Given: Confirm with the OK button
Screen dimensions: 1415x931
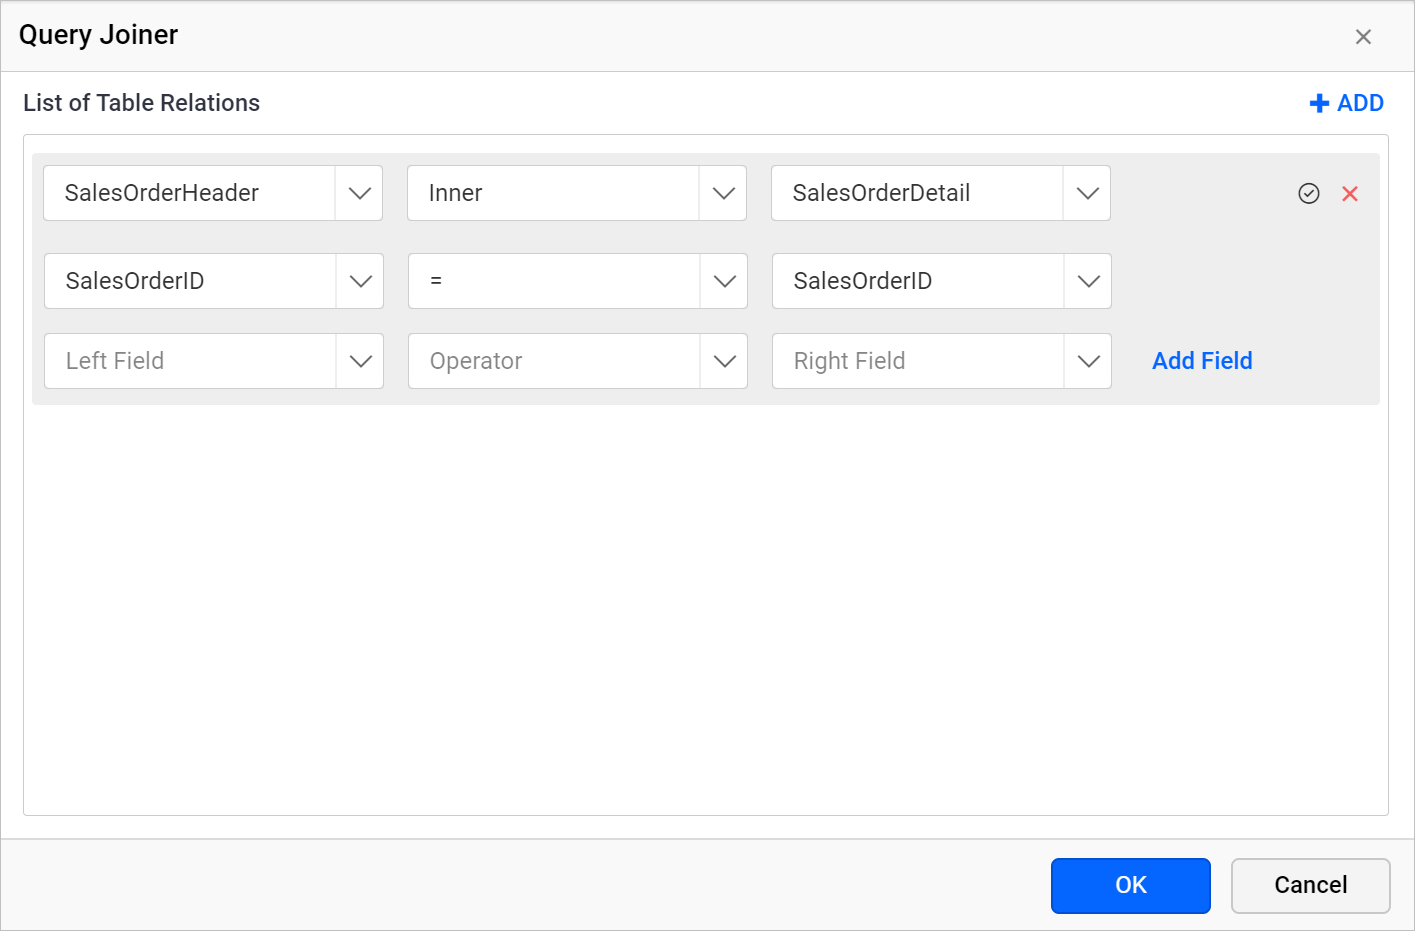Looking at the screenshot, I should (1131, 885).
